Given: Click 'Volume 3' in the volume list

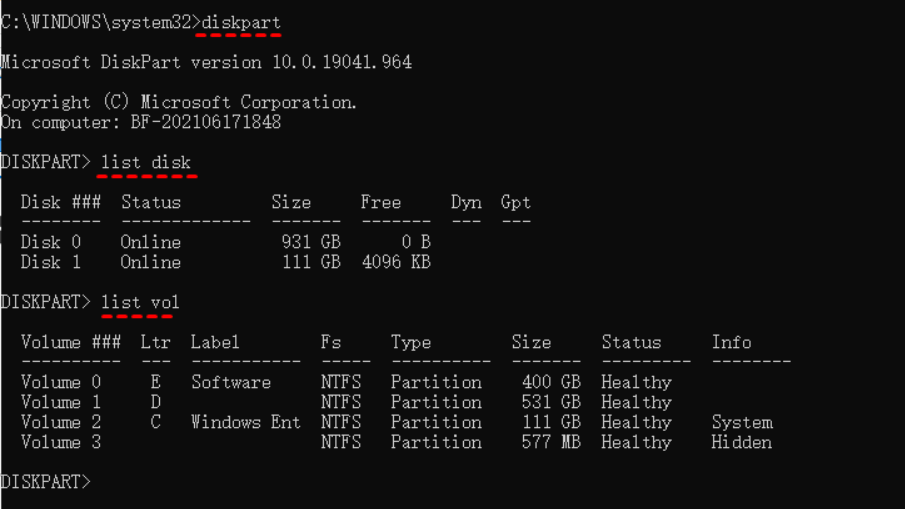Looking at the screenshot, I should pos(61,442).
